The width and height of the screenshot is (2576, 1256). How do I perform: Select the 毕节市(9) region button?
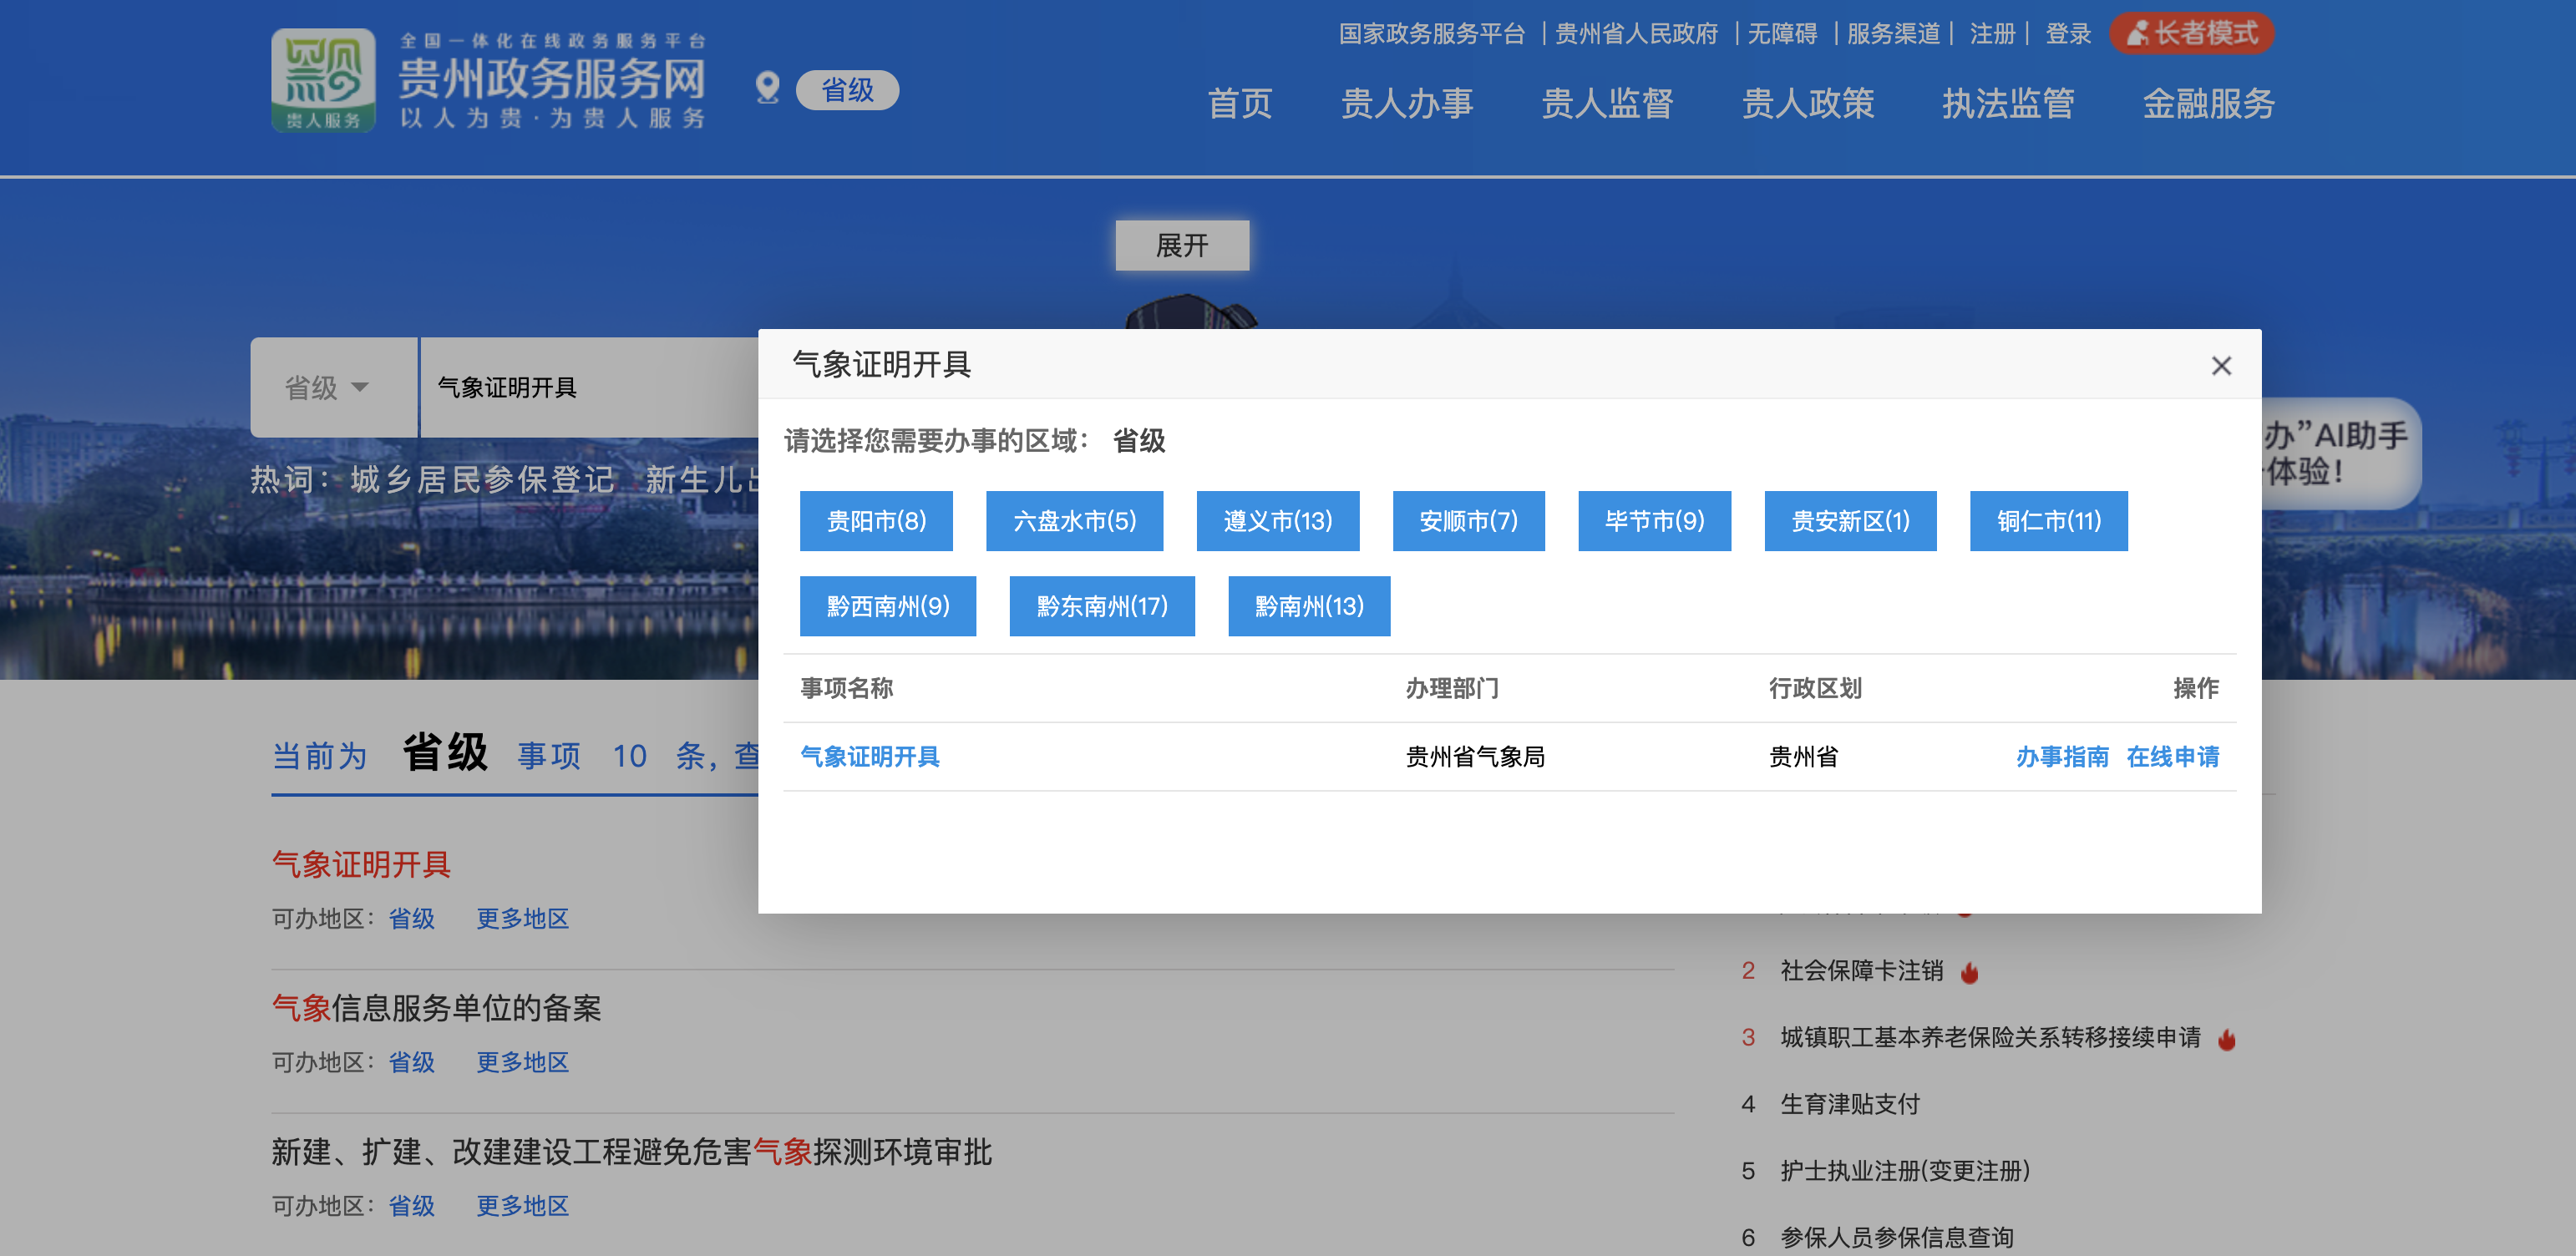pyautogui.click(x=1654, y=521)
